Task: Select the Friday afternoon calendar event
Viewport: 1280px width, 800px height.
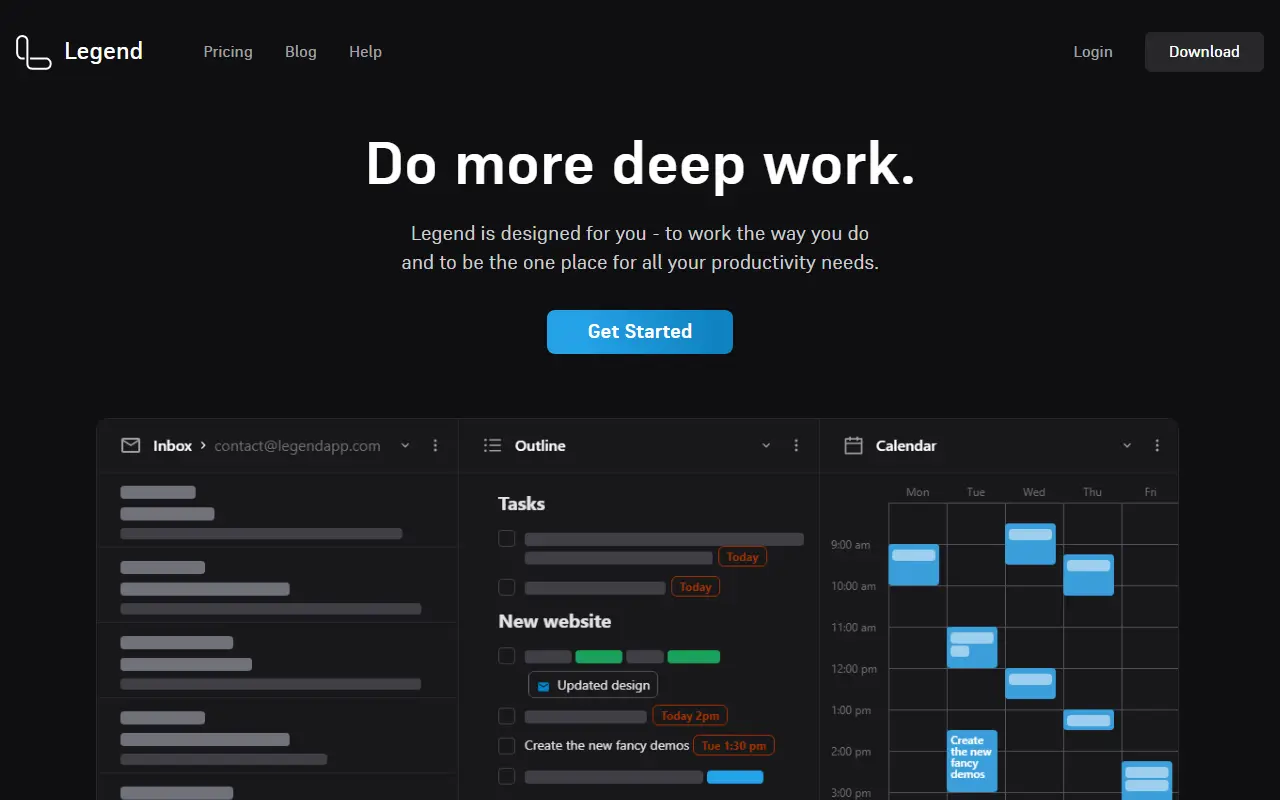Action: (1147, 781)
